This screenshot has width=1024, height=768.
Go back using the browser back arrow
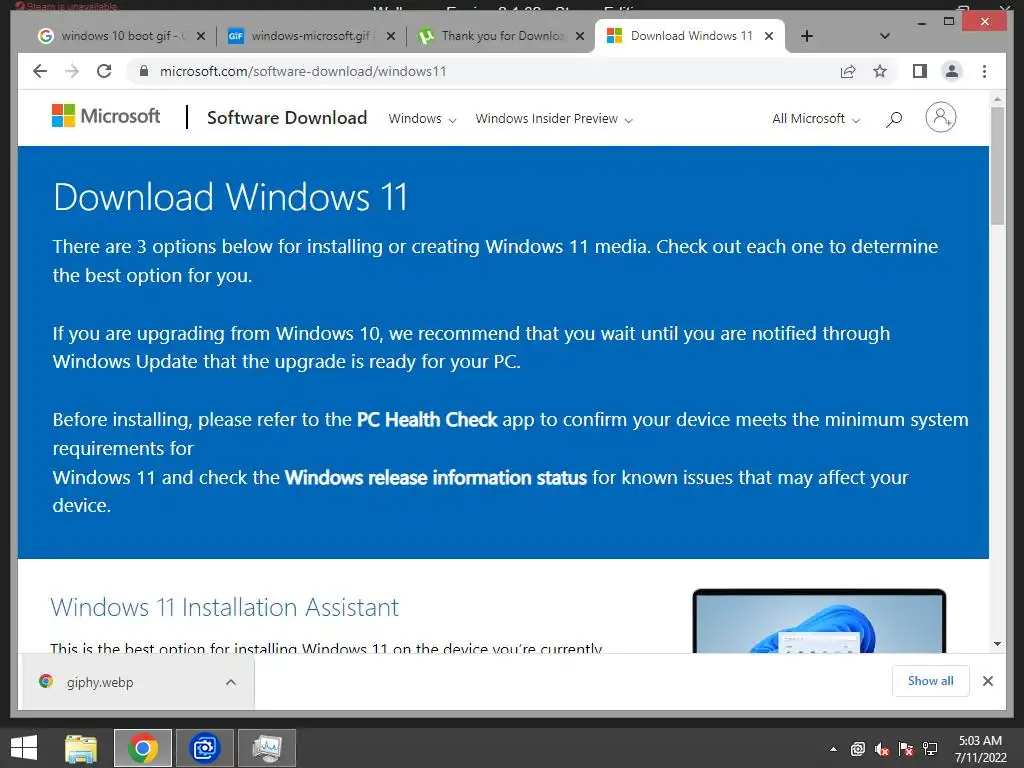point(40,71)
